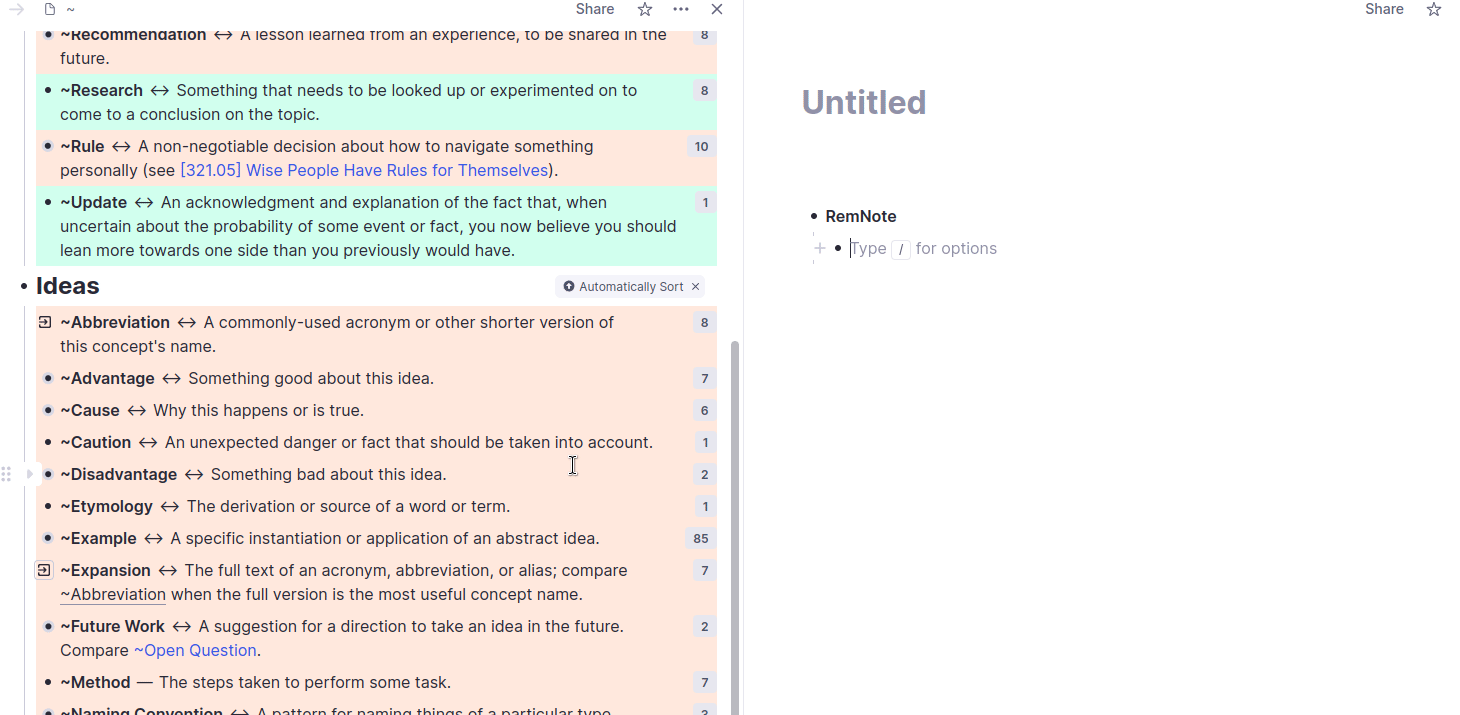1460x715 pixels.
Task: Click Share in the right pane header
Action: point(1384,9)
